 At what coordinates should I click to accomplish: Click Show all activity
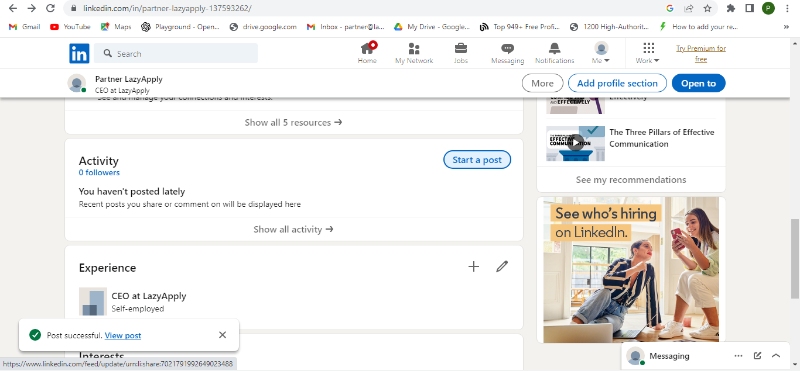tap(293, 230)
